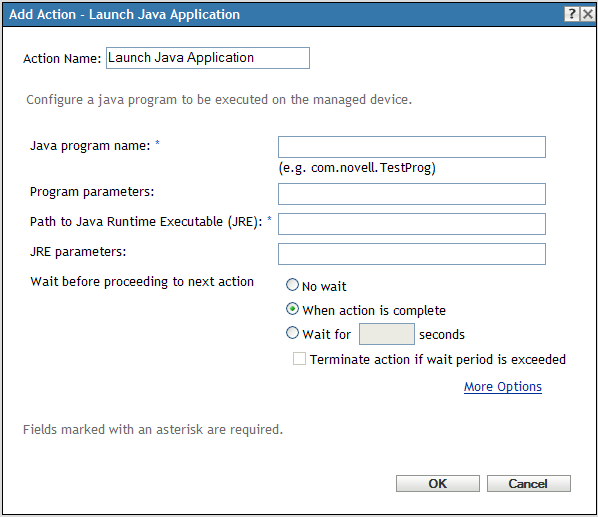The image size is (598, 517).
Task: Expand the More Options link
Action: 503,387
